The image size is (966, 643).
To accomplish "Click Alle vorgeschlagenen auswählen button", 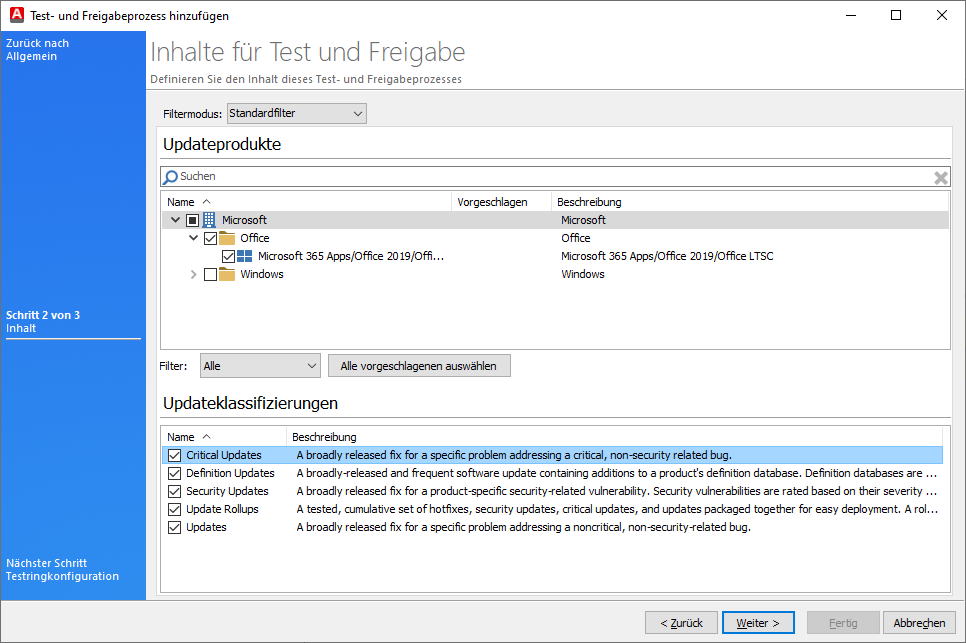I will tap(419, 366).
